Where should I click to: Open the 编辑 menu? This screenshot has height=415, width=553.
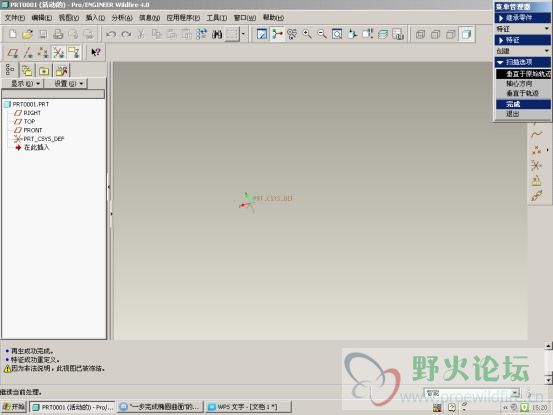click(42, 18)
